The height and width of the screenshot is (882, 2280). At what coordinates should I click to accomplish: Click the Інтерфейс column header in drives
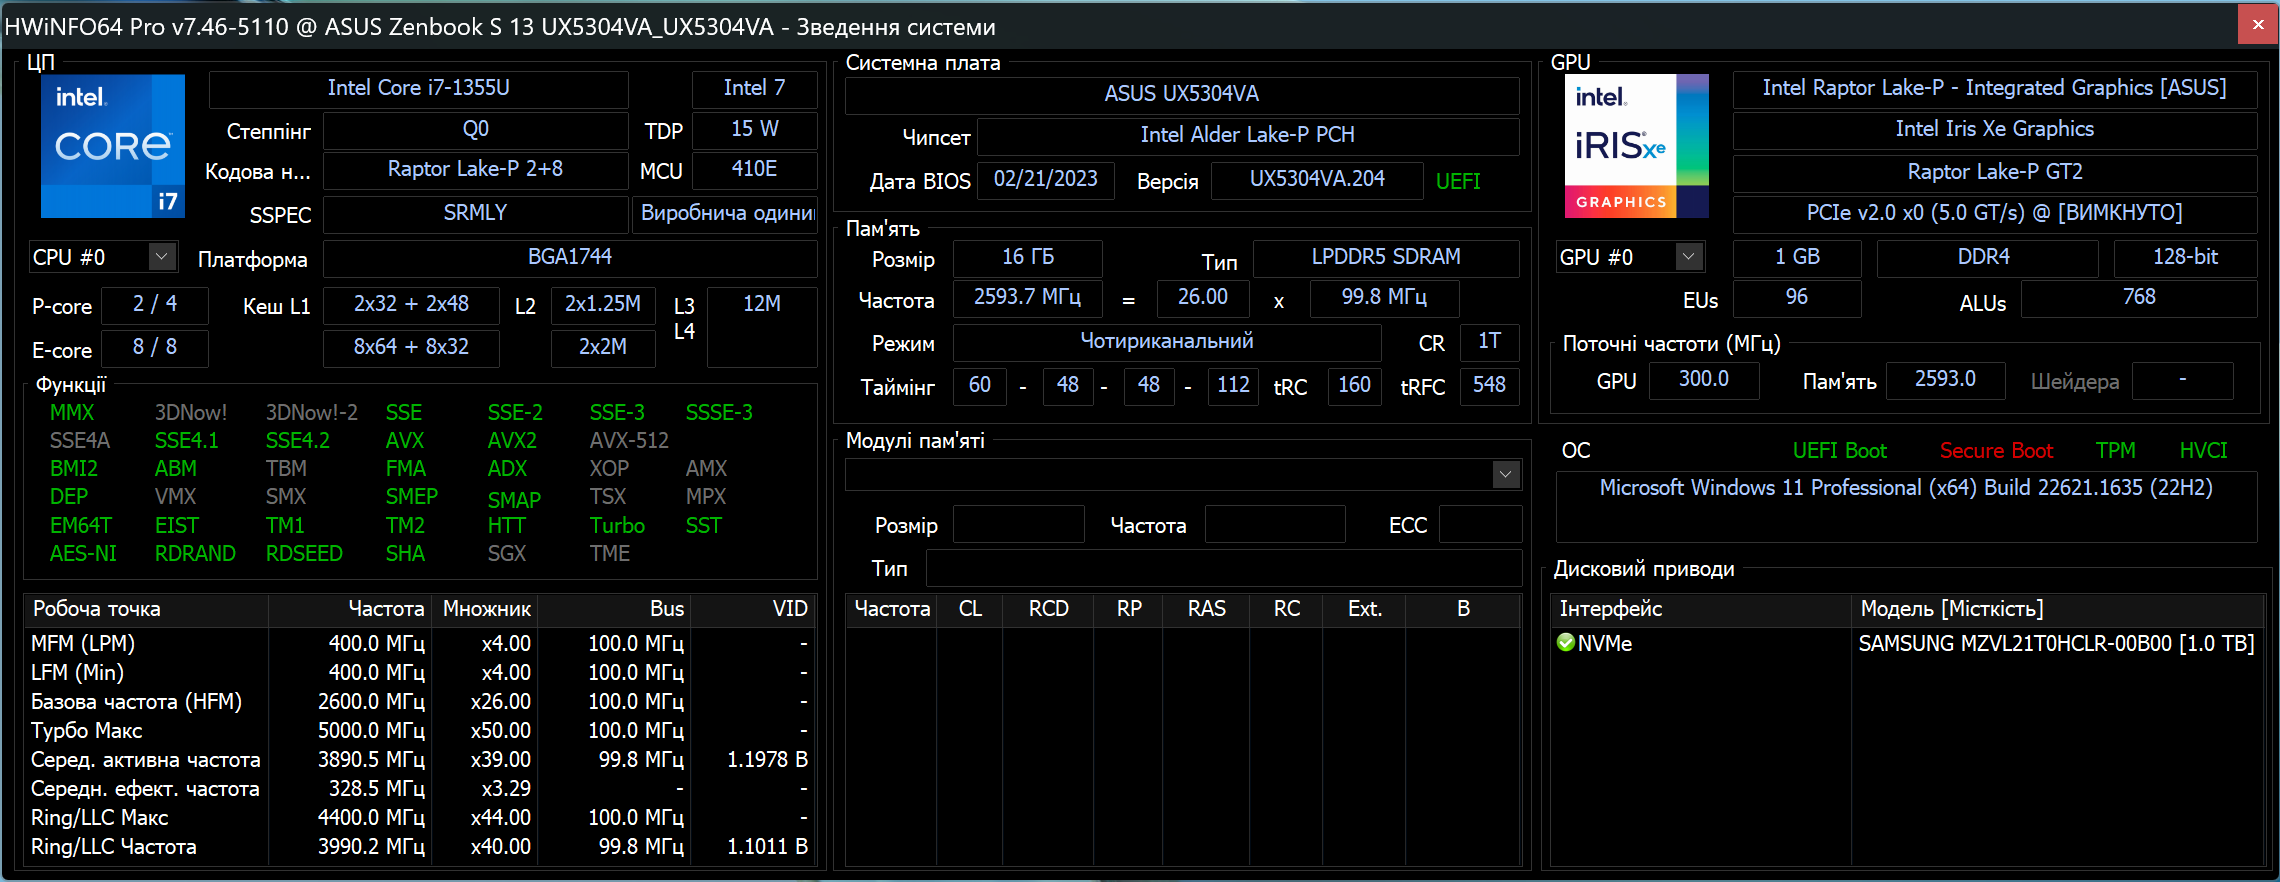(1610, 609)
